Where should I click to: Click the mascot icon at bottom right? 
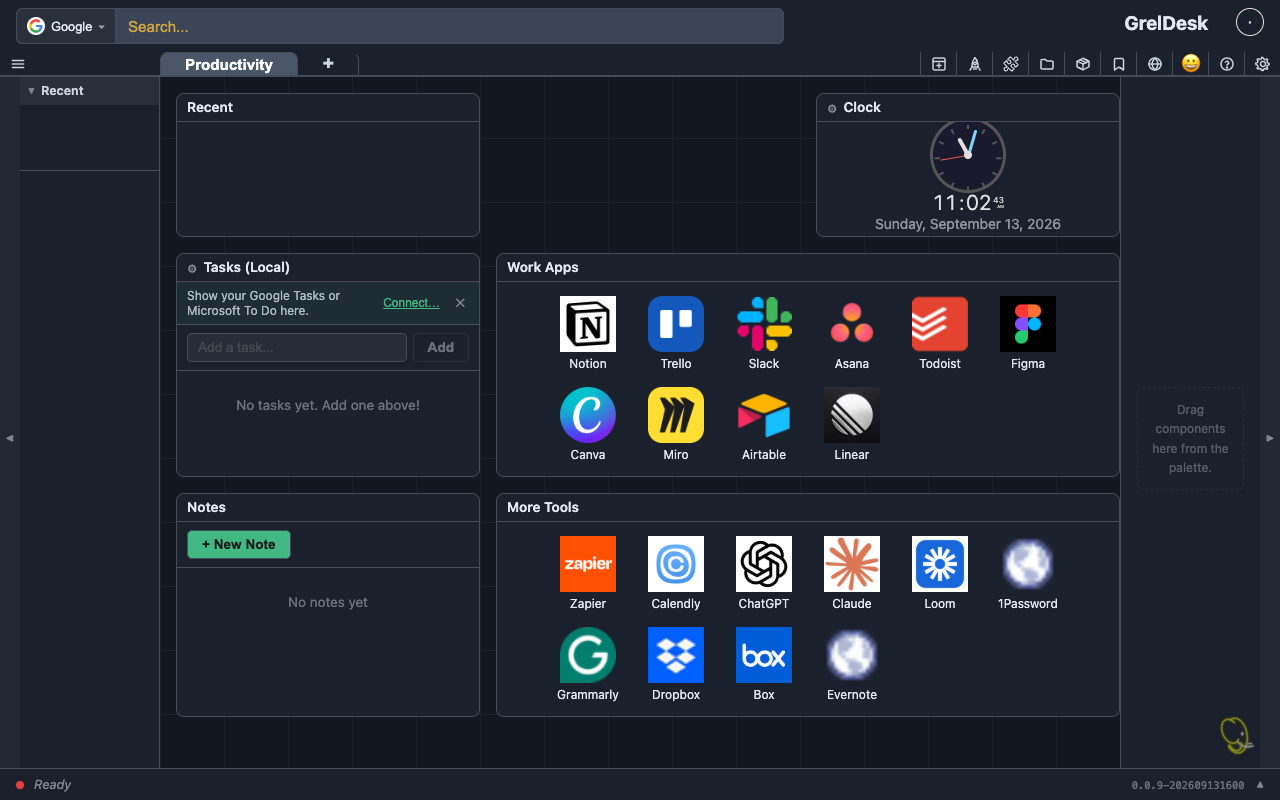[x=1237, y=735]
